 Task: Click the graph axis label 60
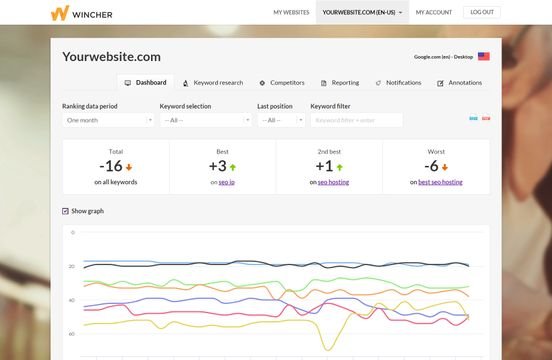click(72, 334)
